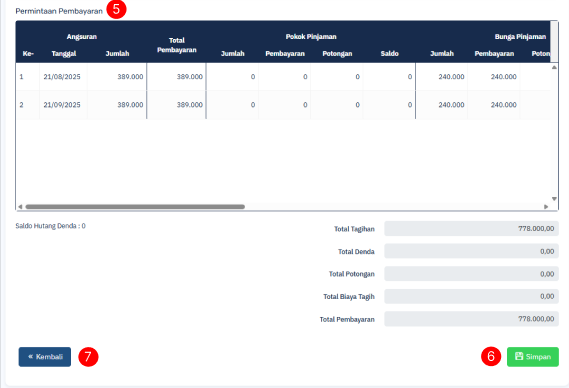Click the Tanggal column header
Image resolution: width=569 pixels, height=388 pixels.
tap(64, 53)
